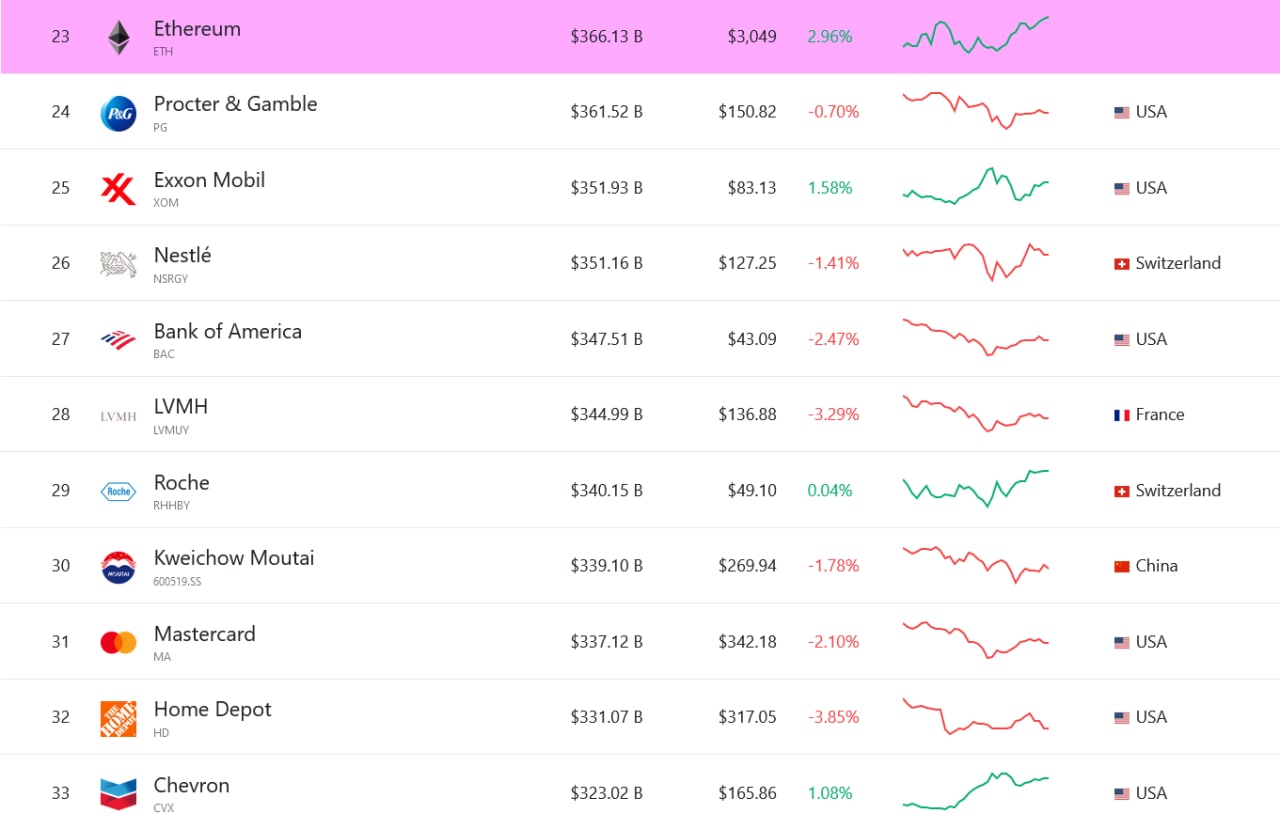Click the Ethereum 30-day price sparkline

pyautogui.click(x=975, y=35)
